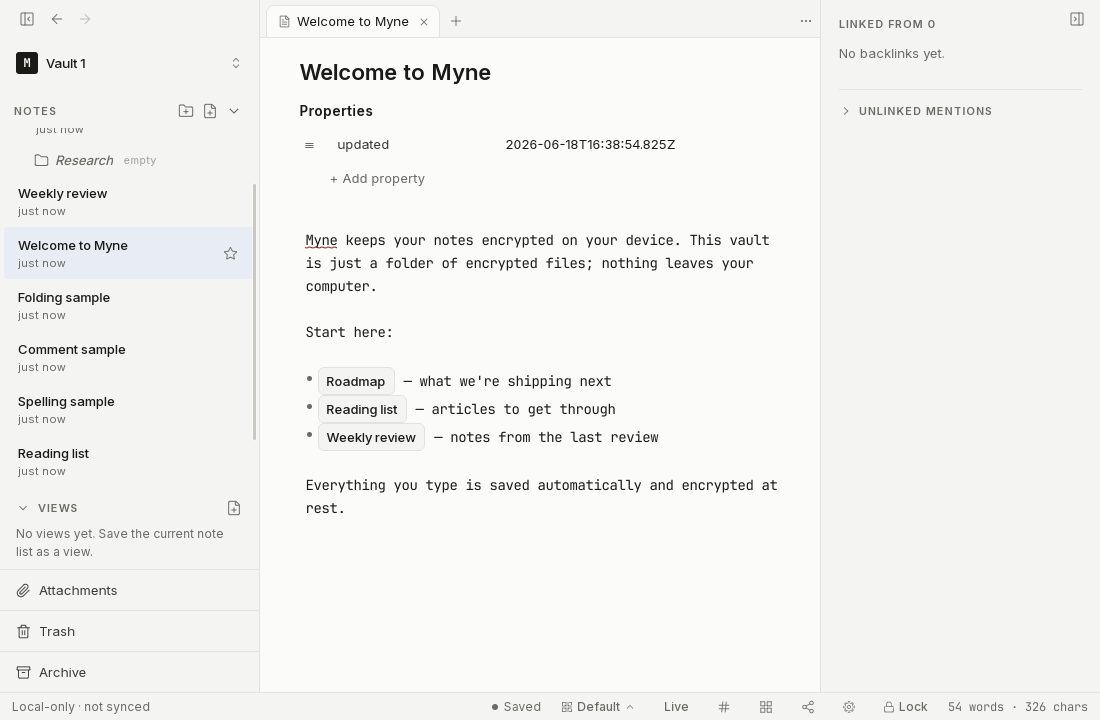Click Add property
1100x720 pixels.
[x=377, y=179]
